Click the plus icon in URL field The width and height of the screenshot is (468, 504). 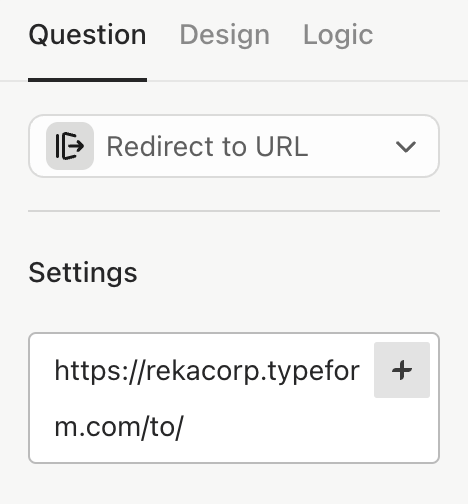point(402,370)
